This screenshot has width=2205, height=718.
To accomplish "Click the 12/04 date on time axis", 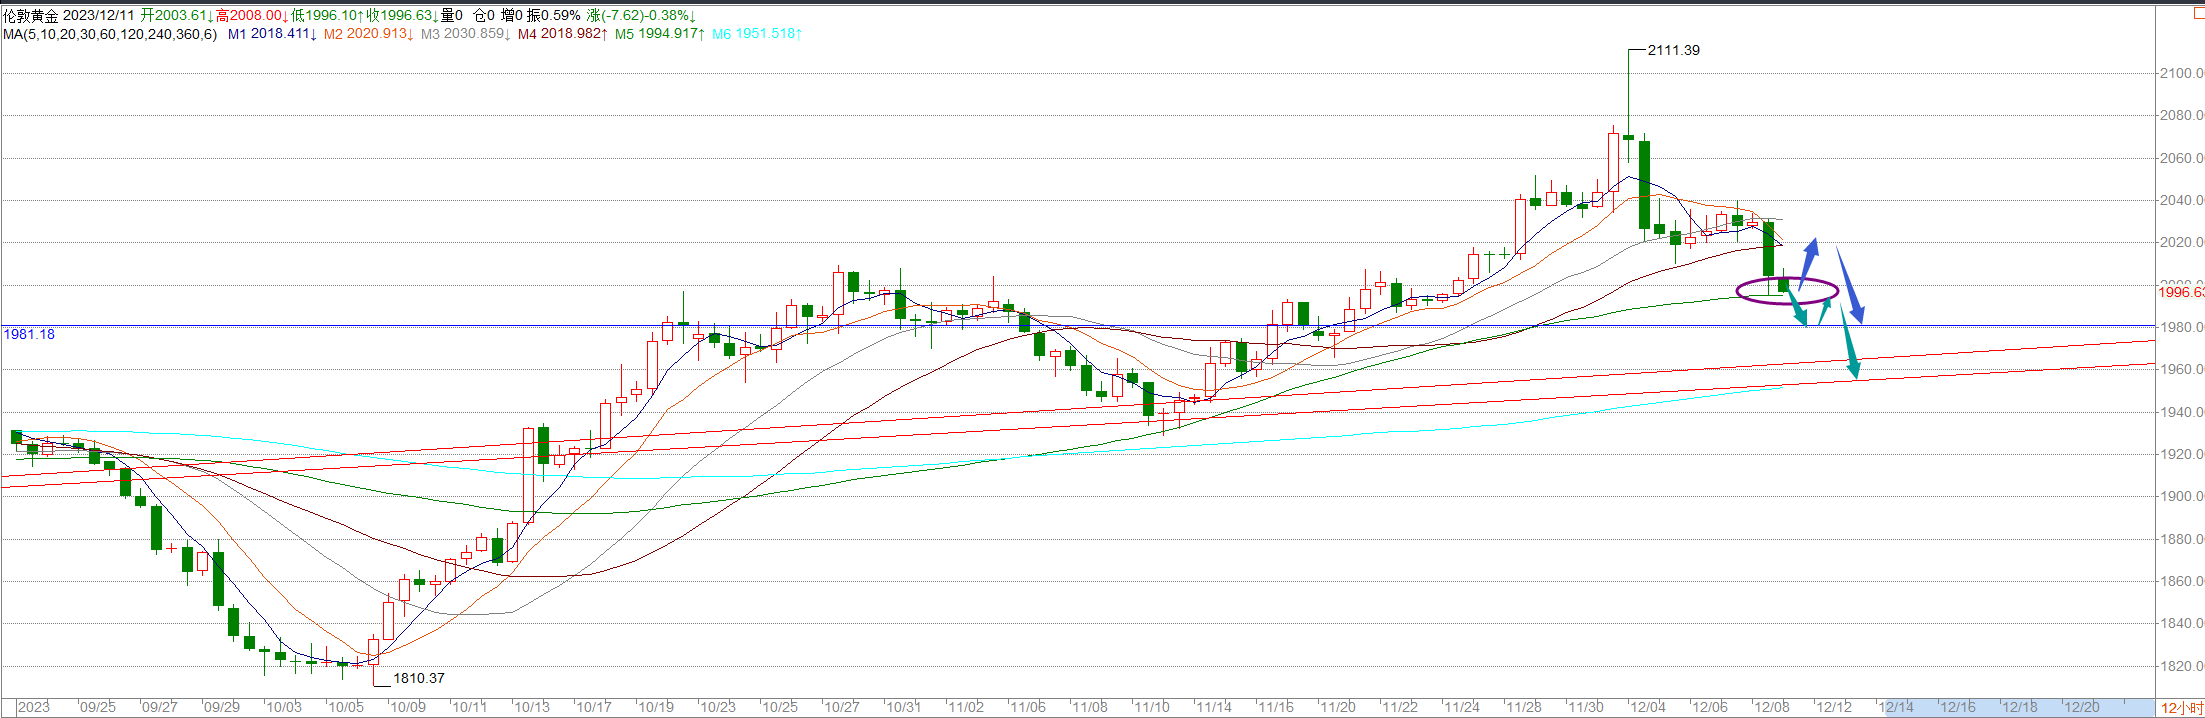I will click(1647, 707).
